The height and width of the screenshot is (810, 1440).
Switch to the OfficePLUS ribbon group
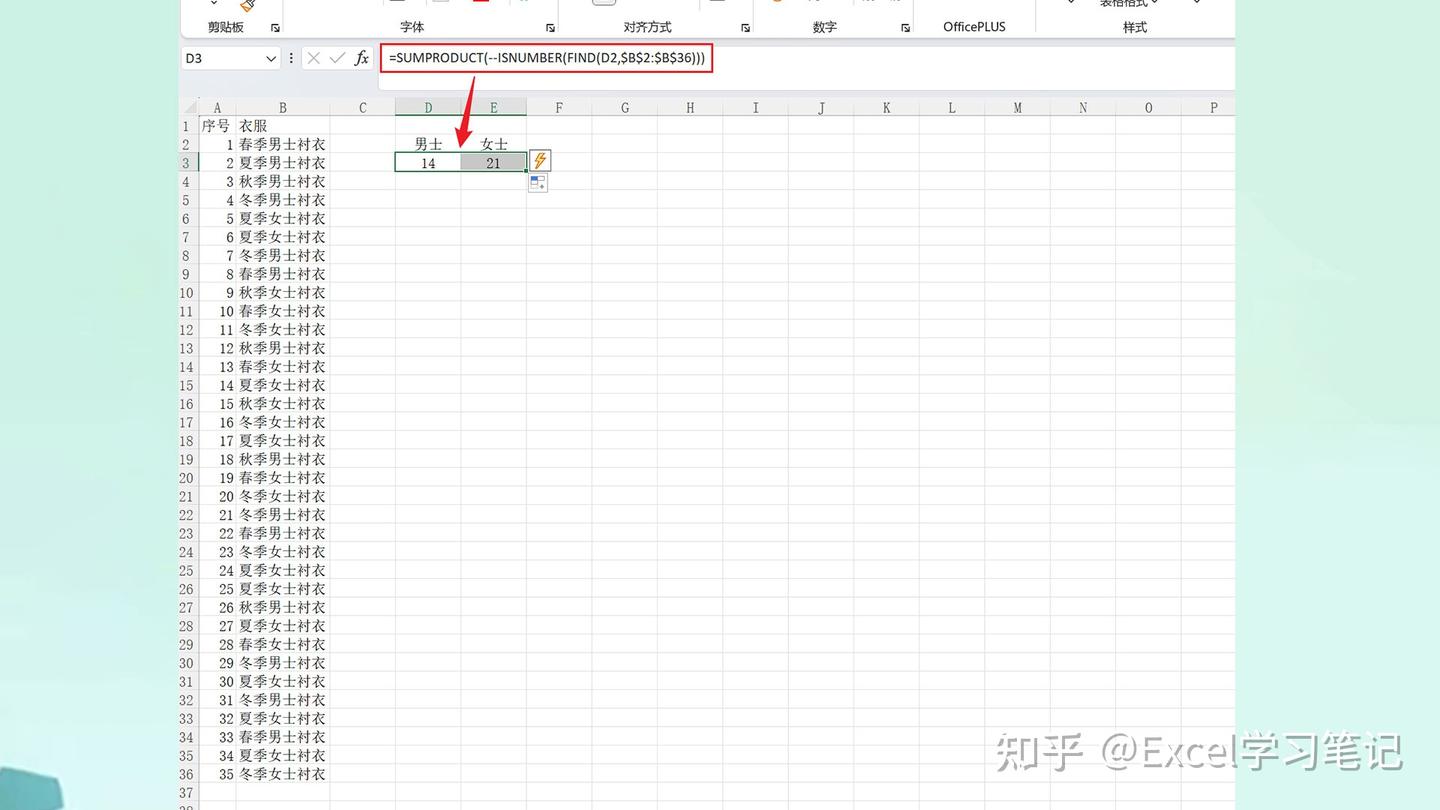[x=973, y=27]
